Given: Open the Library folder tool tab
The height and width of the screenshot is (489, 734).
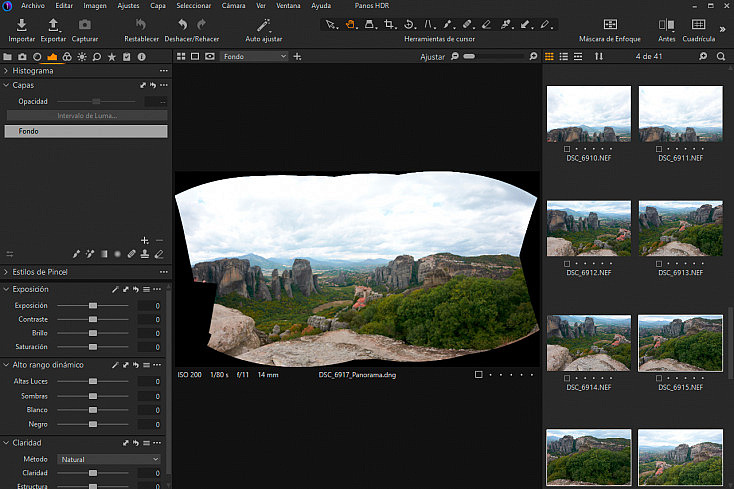Looking at the screenshot, I should pyautogui.click(x=7, y=57).
